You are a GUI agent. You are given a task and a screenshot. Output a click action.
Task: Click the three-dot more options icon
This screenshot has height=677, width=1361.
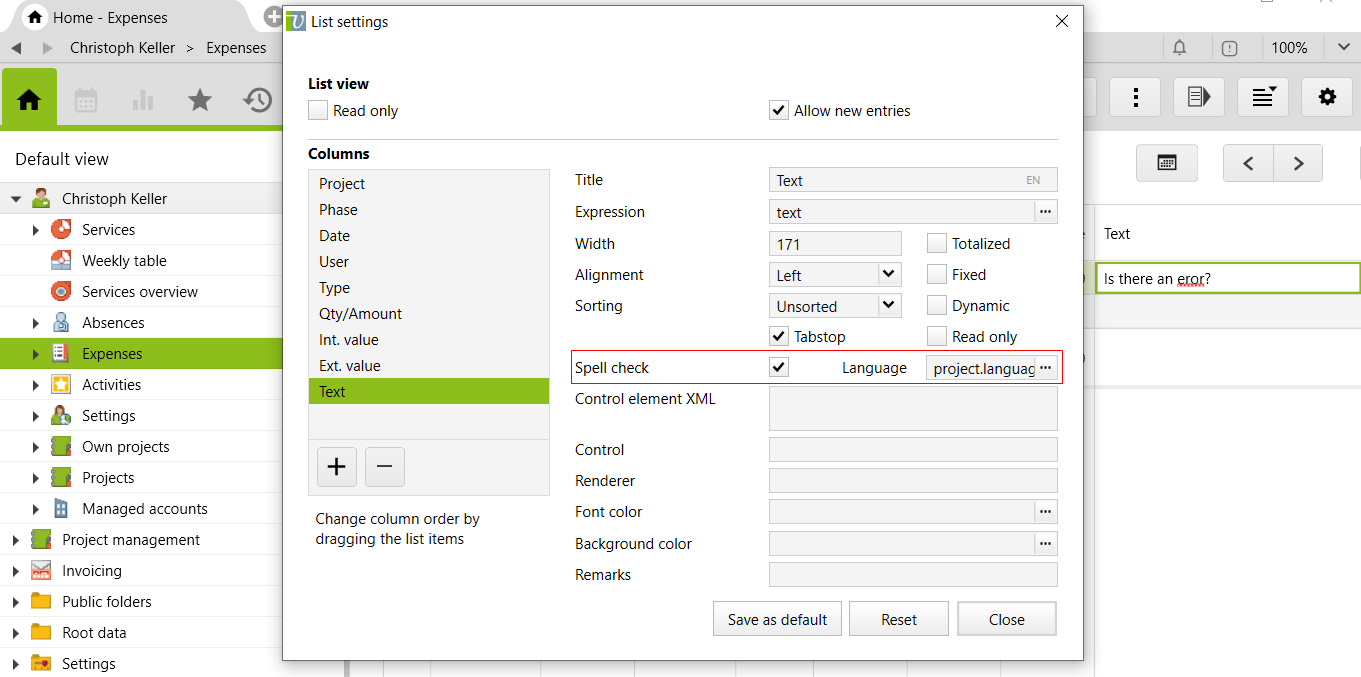click(x=1136, y=97)
